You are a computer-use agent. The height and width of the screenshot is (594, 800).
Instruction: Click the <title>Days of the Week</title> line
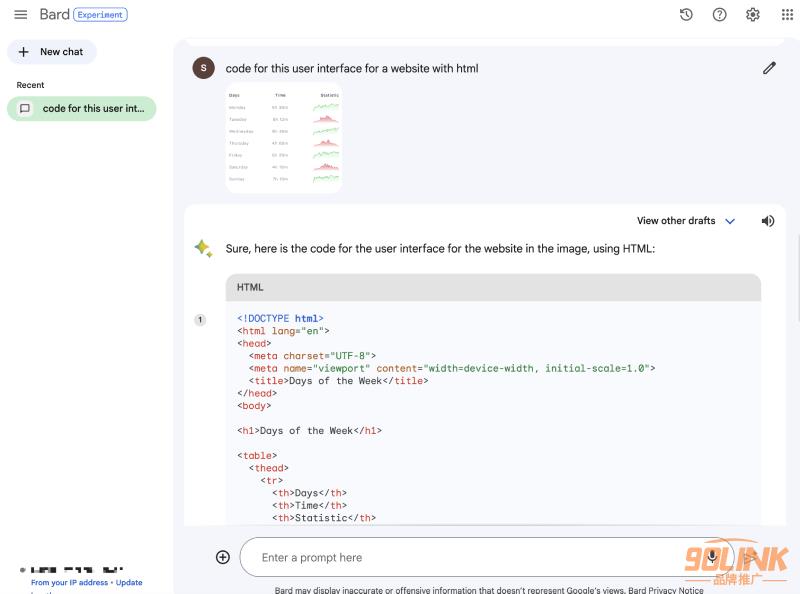(x=338, y=381)
